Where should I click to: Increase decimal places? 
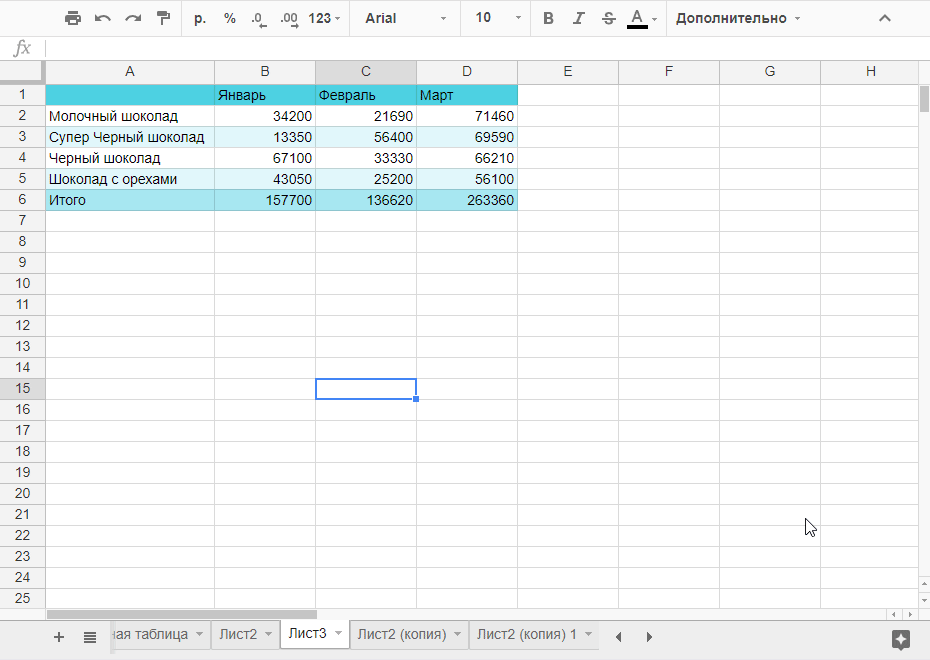coord(289,18)
